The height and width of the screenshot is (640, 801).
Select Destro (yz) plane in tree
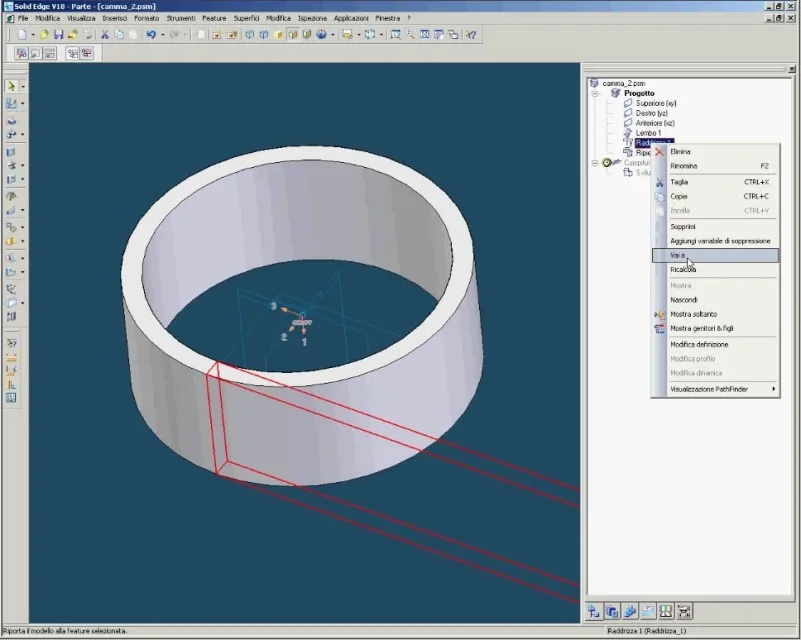pyautogui.click(x=651, y=113)
